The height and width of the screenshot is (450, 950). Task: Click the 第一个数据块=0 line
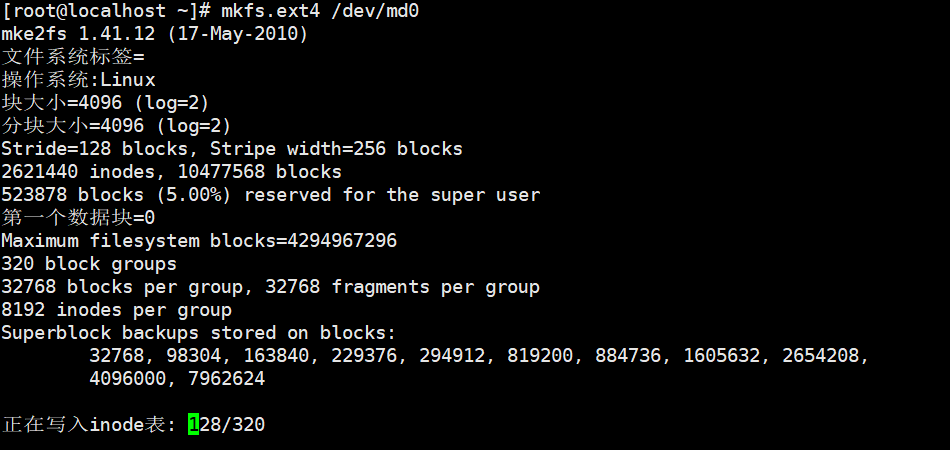pos(78,218)
